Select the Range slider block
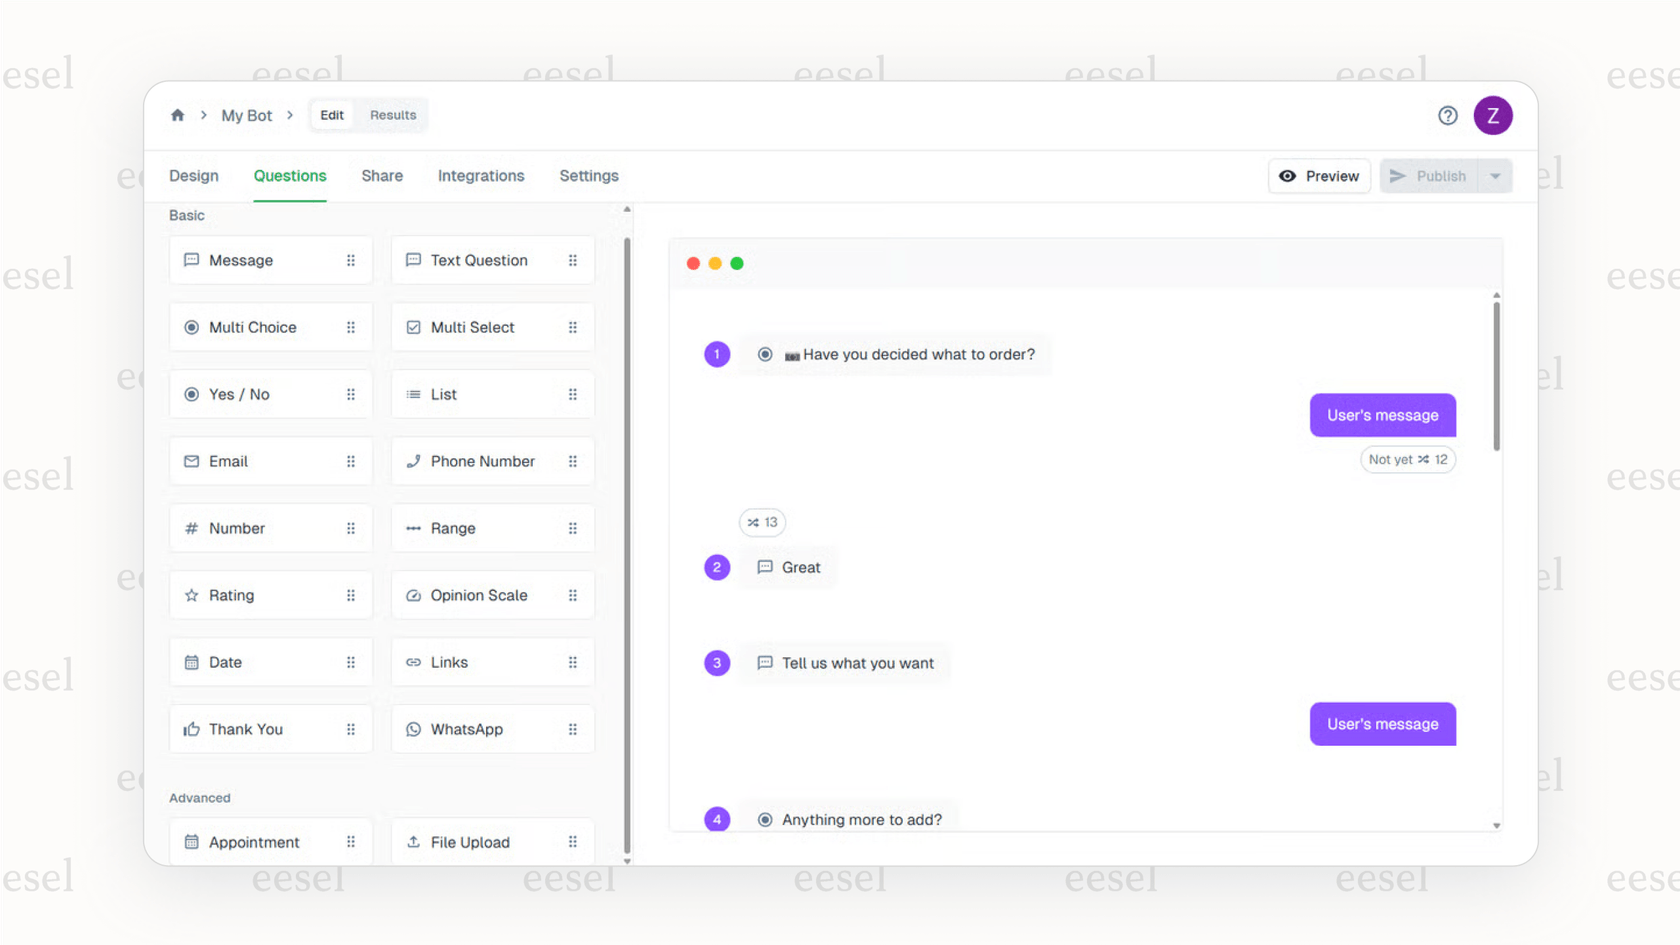The height and width of the screenshot is (945, 1680). click(x=493, y=528)
